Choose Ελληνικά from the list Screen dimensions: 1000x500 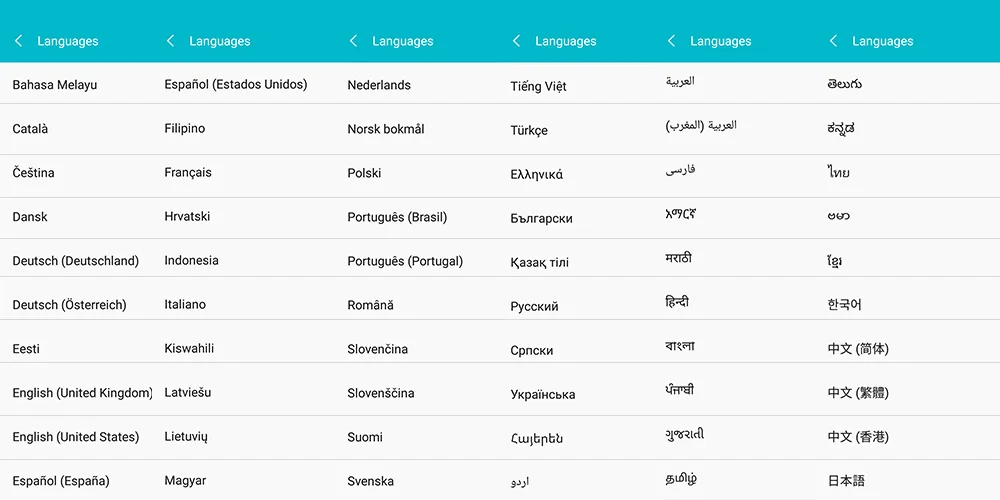[537, 175]
